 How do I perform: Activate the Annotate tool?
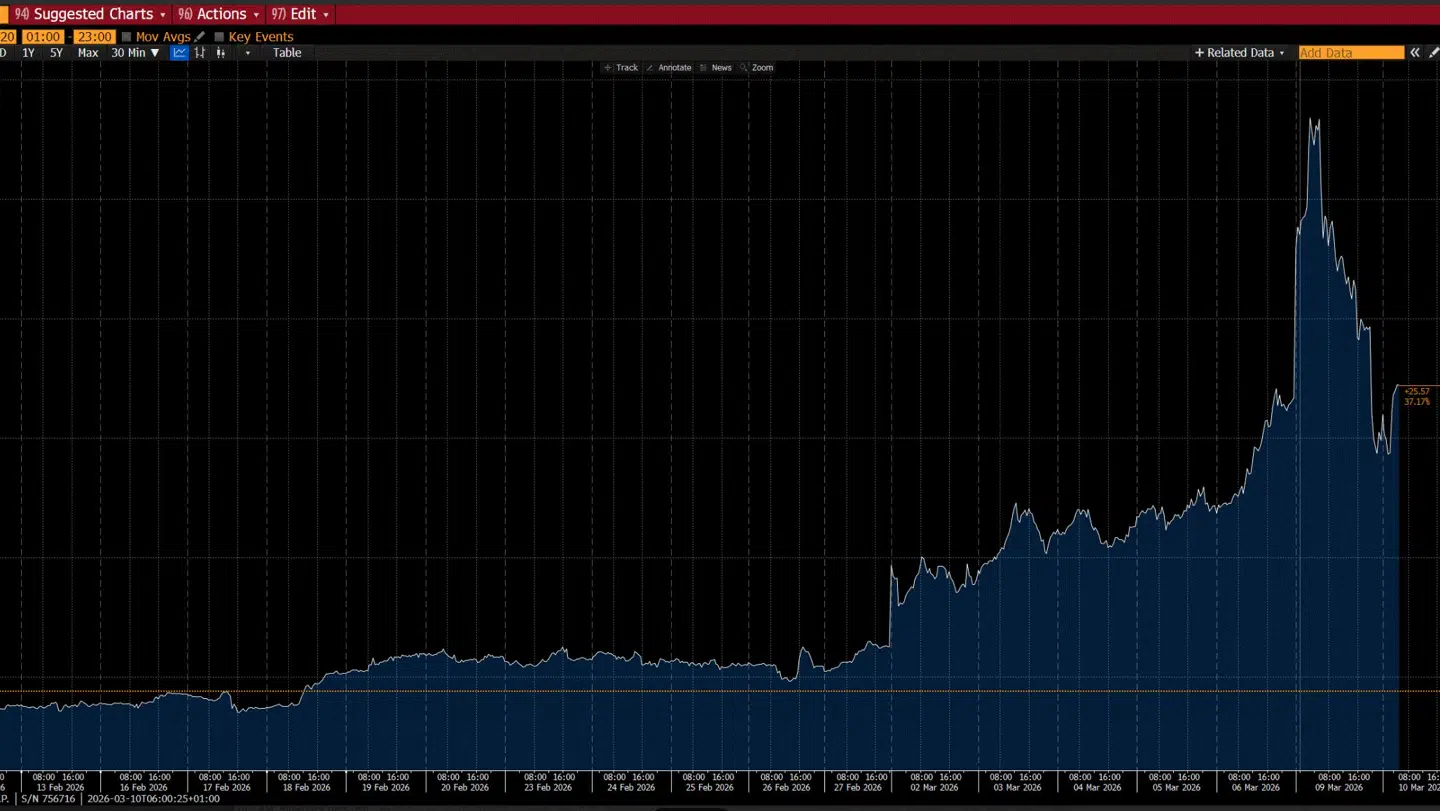coord(668,68)
